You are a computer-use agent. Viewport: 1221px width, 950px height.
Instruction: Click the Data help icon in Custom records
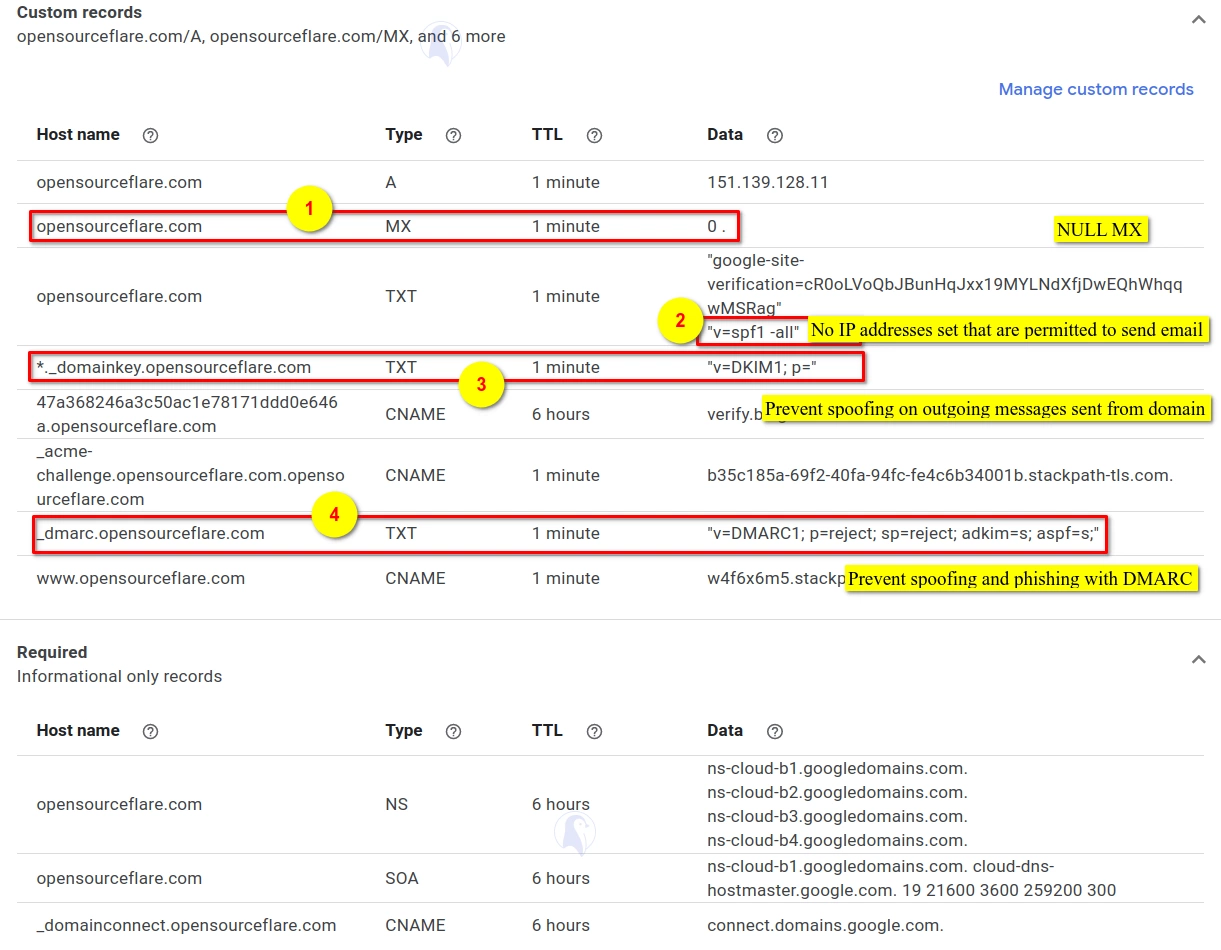click(x=774, y=135)
